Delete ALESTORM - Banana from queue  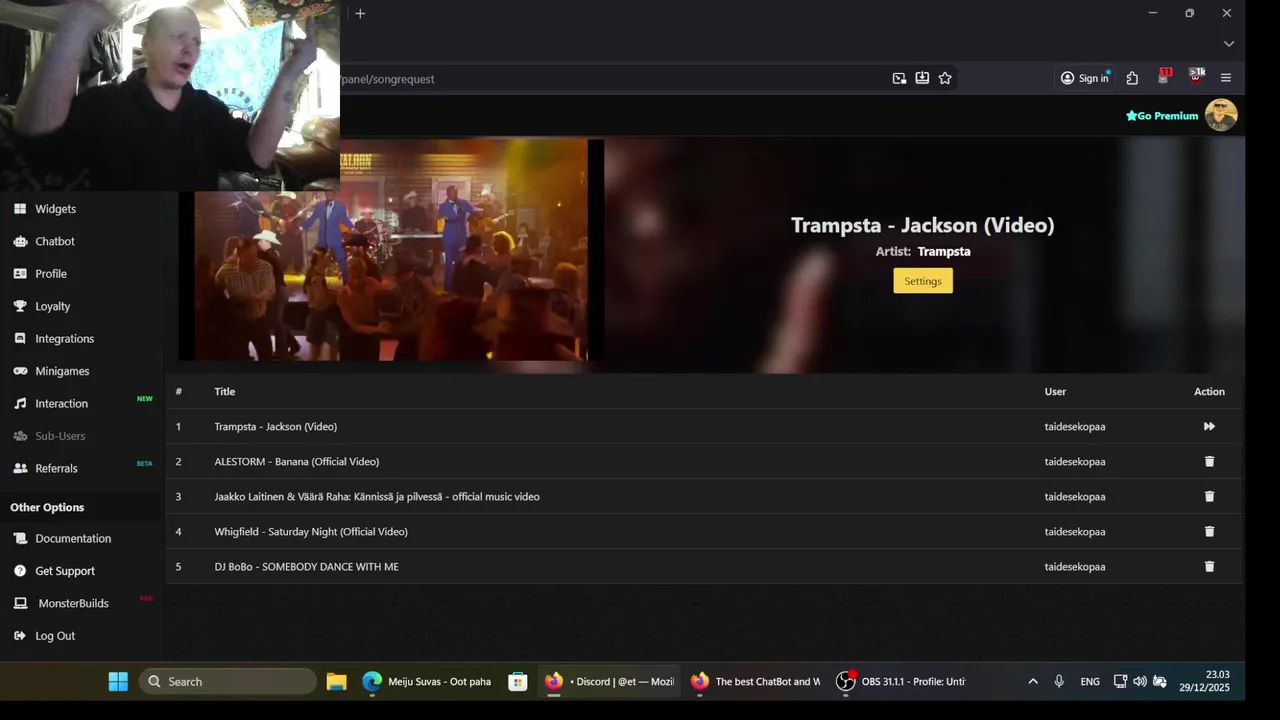tap(1209, 461)
